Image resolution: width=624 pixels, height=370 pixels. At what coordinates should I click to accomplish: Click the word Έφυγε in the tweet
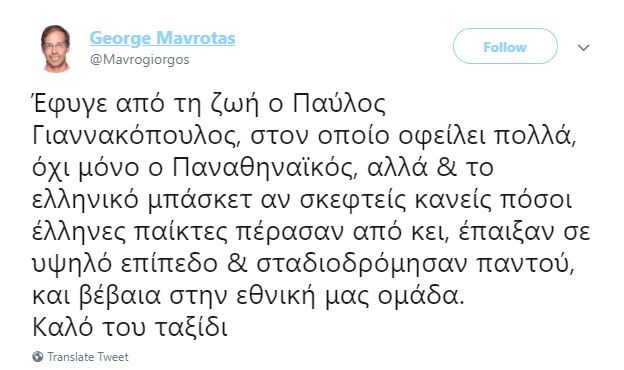point(70,105)
